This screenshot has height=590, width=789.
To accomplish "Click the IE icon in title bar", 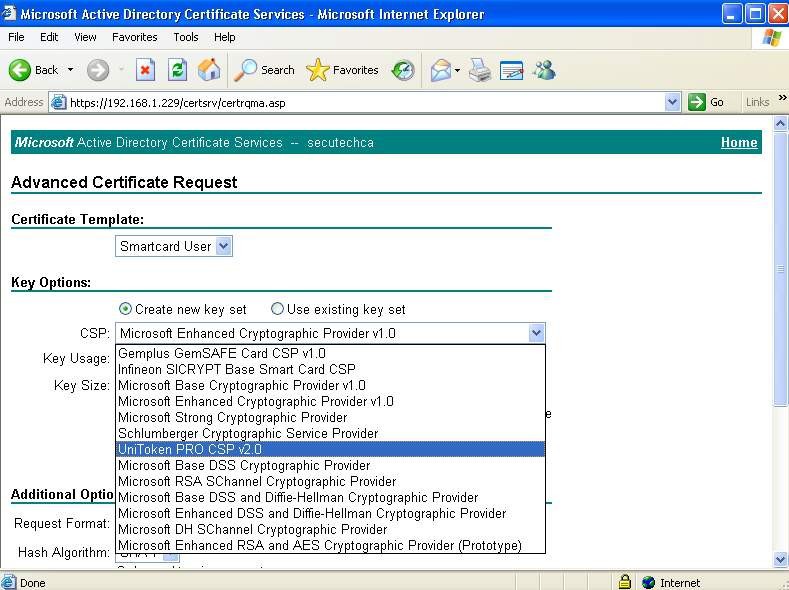I will (9, 13).
